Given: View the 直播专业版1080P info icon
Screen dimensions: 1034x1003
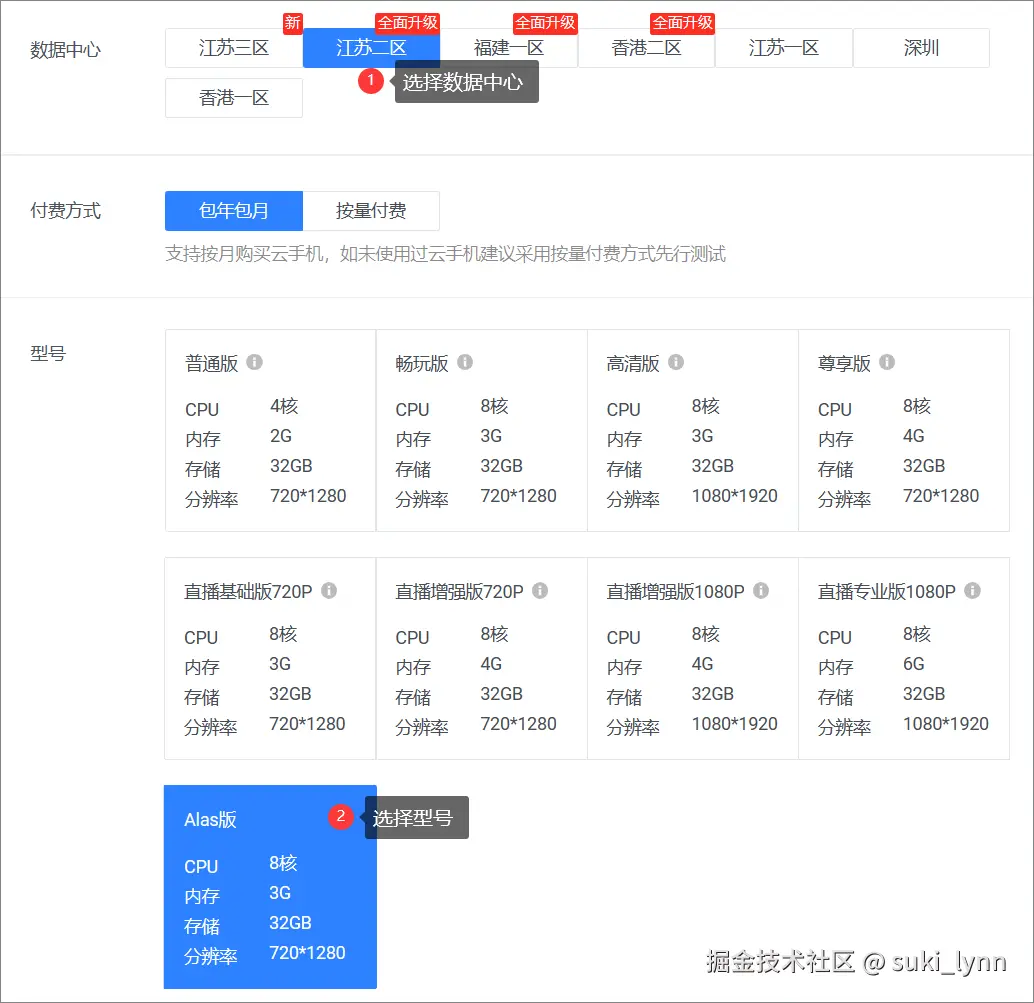Looking at the screenshot, I should pos(971,591).
